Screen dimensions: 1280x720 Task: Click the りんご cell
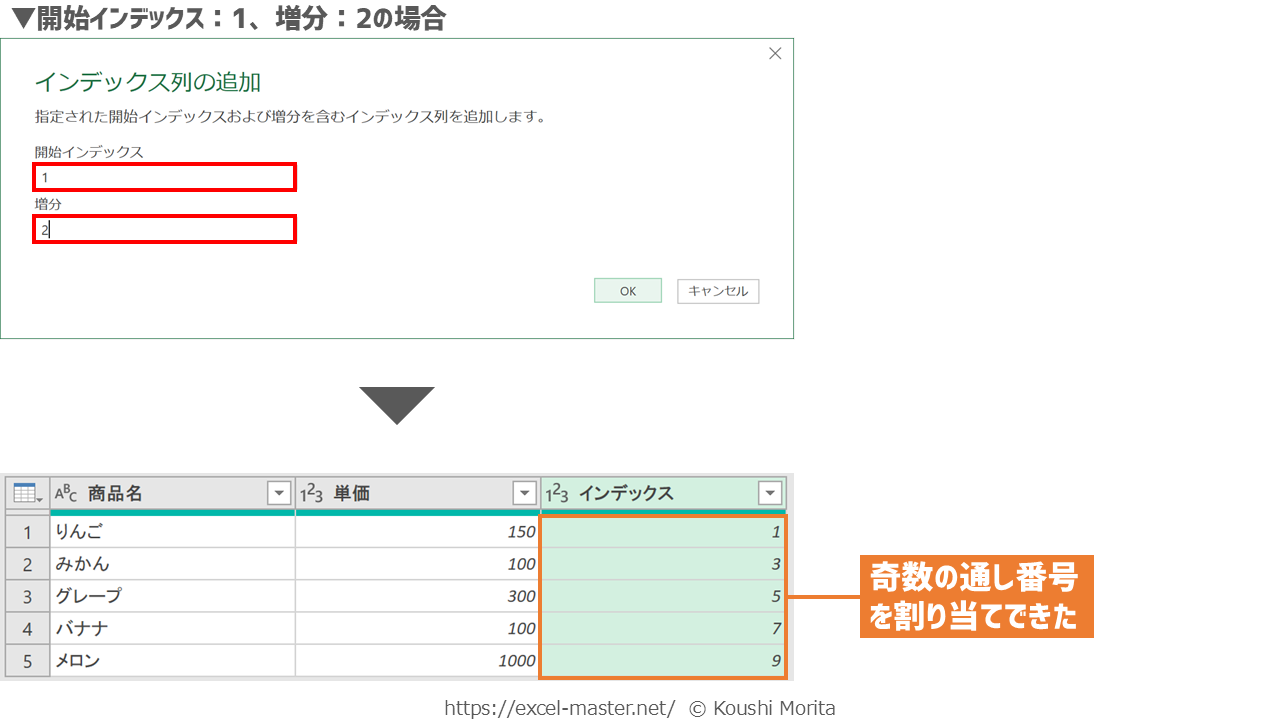(172, 532)
